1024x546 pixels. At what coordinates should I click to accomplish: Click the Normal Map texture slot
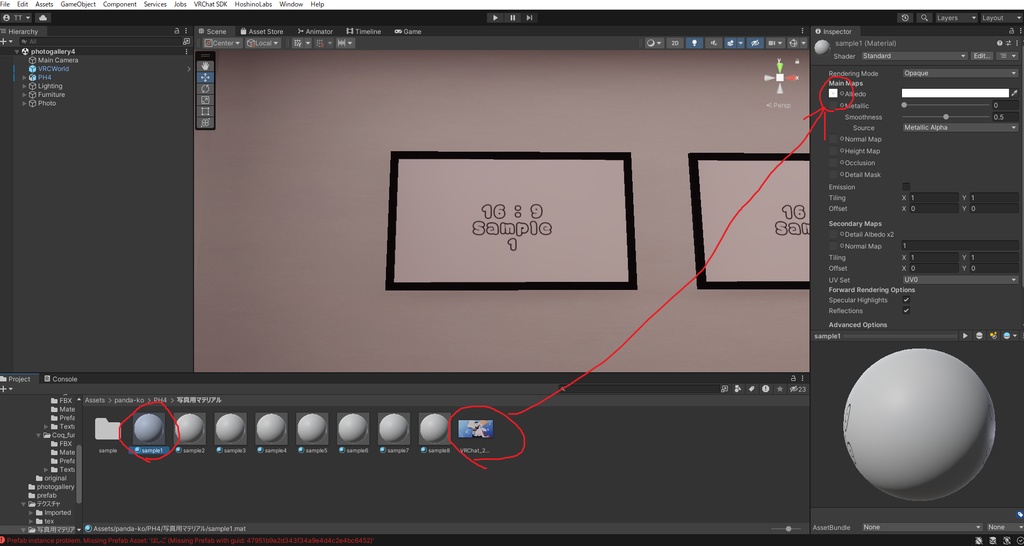[x=833, y=139]
